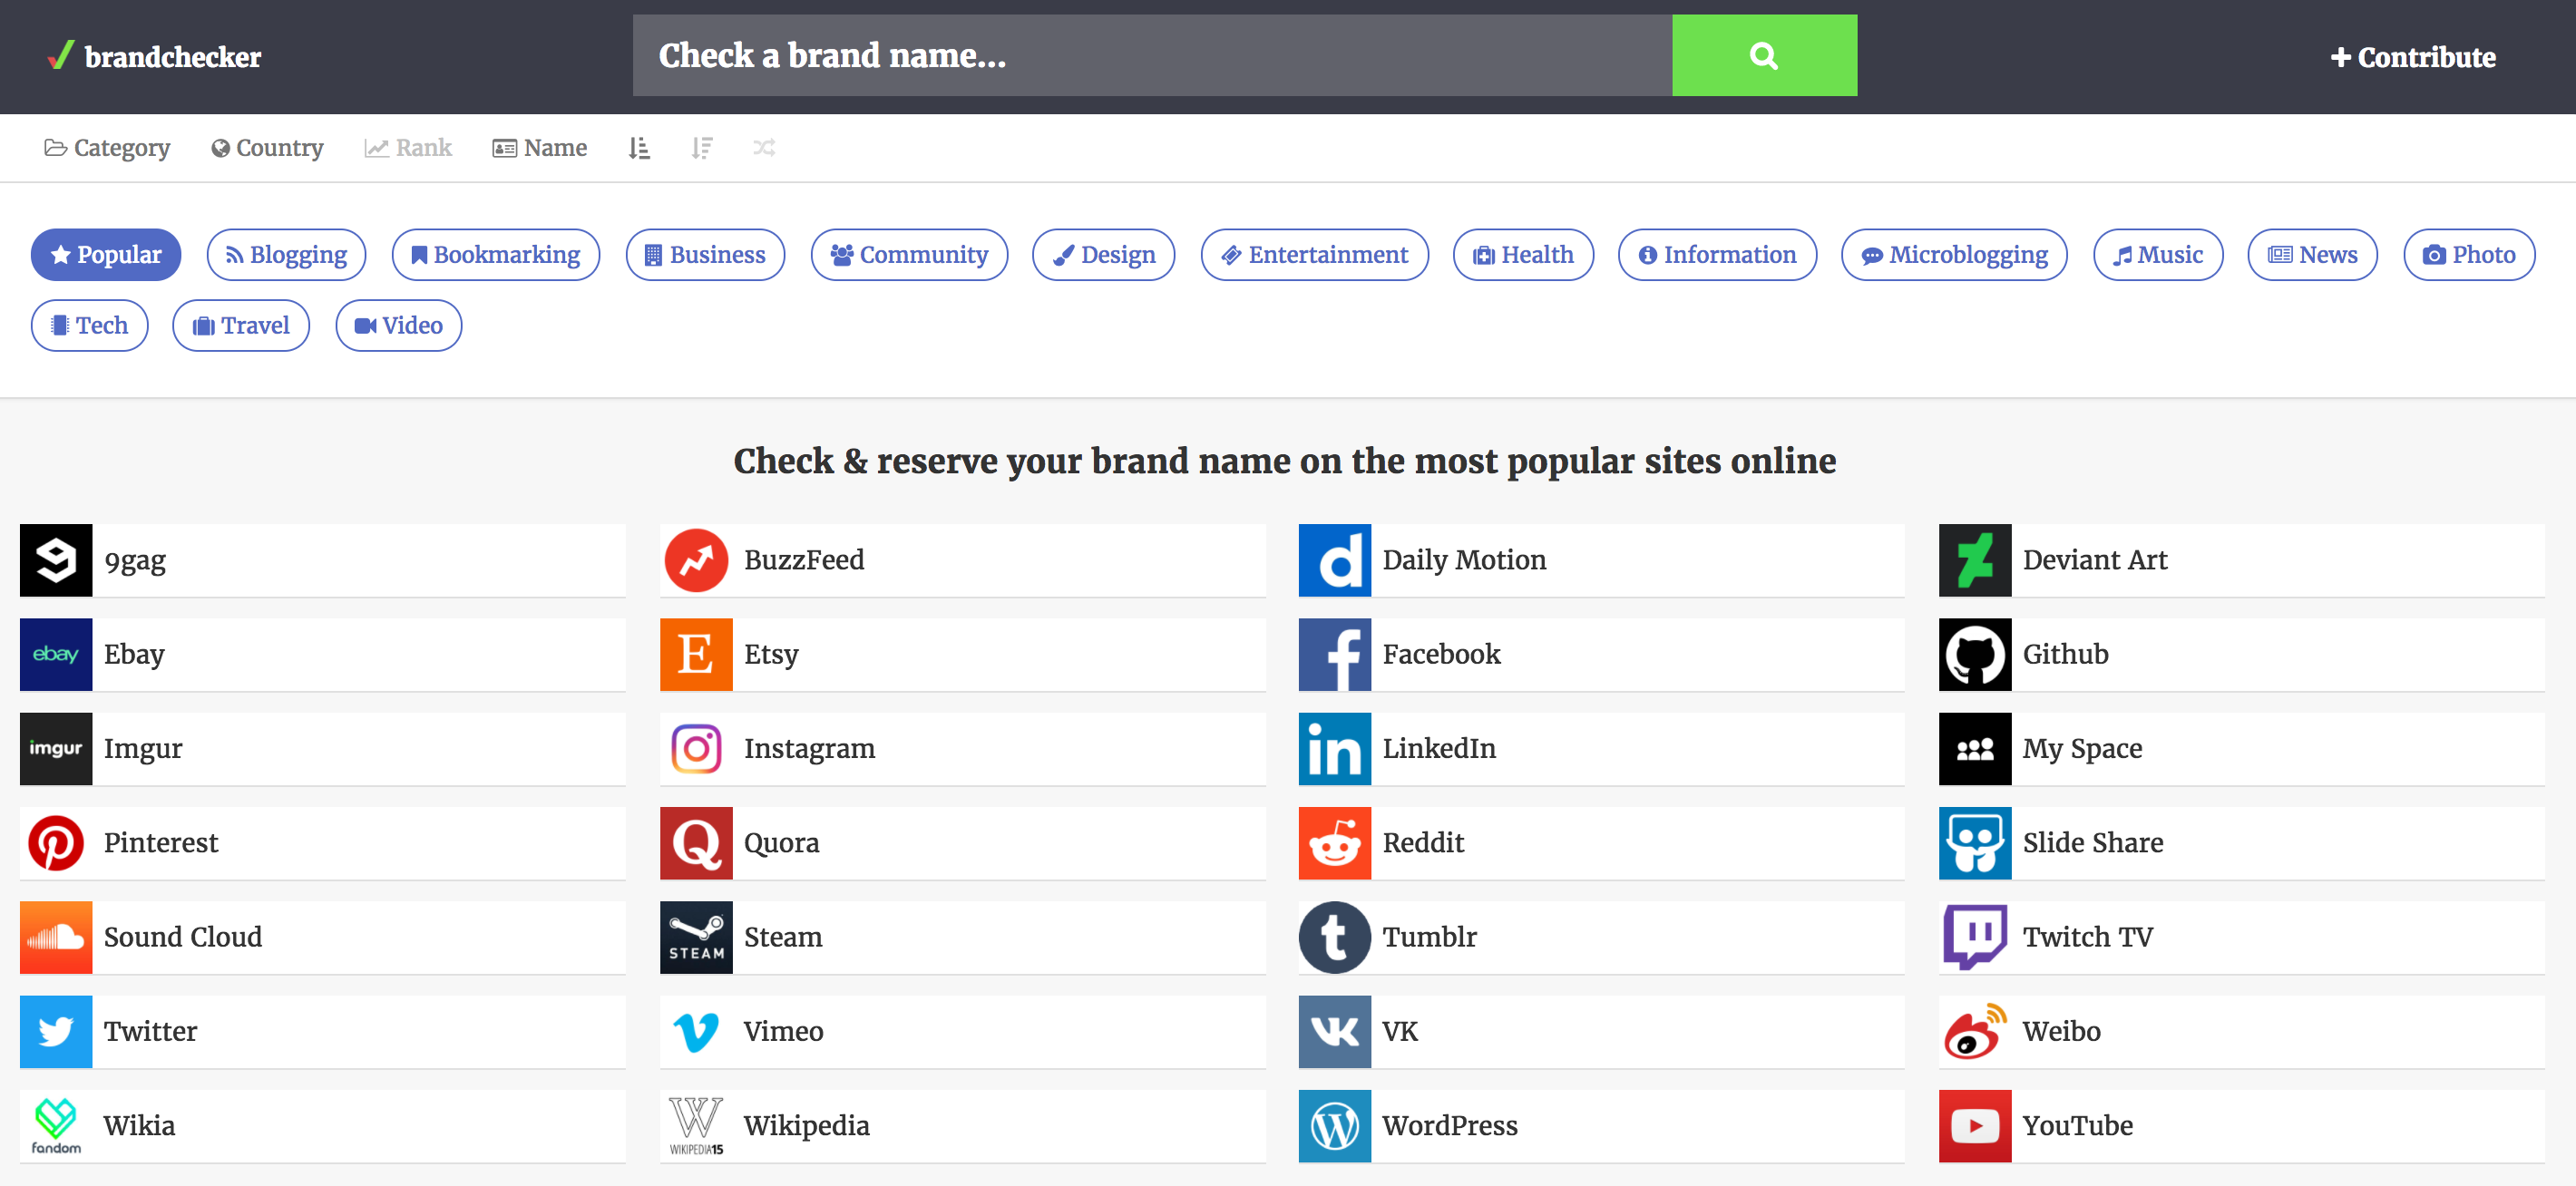The height and width of the screenshot is (1186, 2576).
Task: Click the Twitch TV logo
Action: pyautogui.click(x=1974, y=937)
